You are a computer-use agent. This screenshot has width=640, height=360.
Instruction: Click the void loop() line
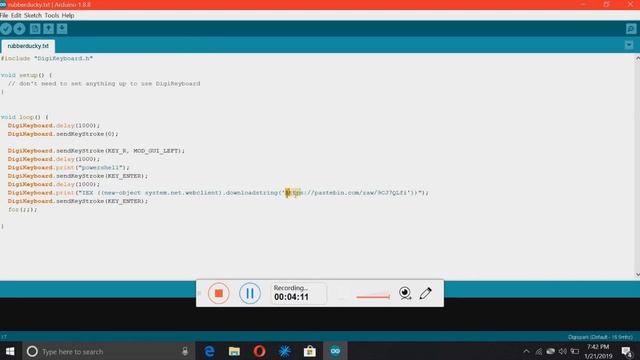coord(24,117)
